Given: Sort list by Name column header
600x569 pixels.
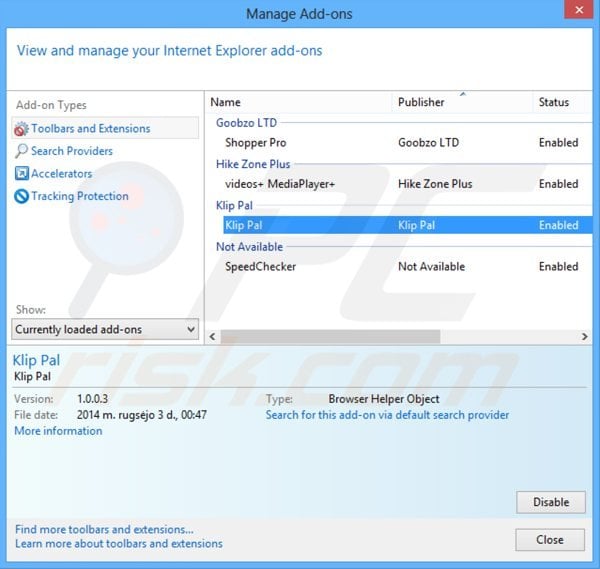Looking at the screenshot, I should point(298,102).
